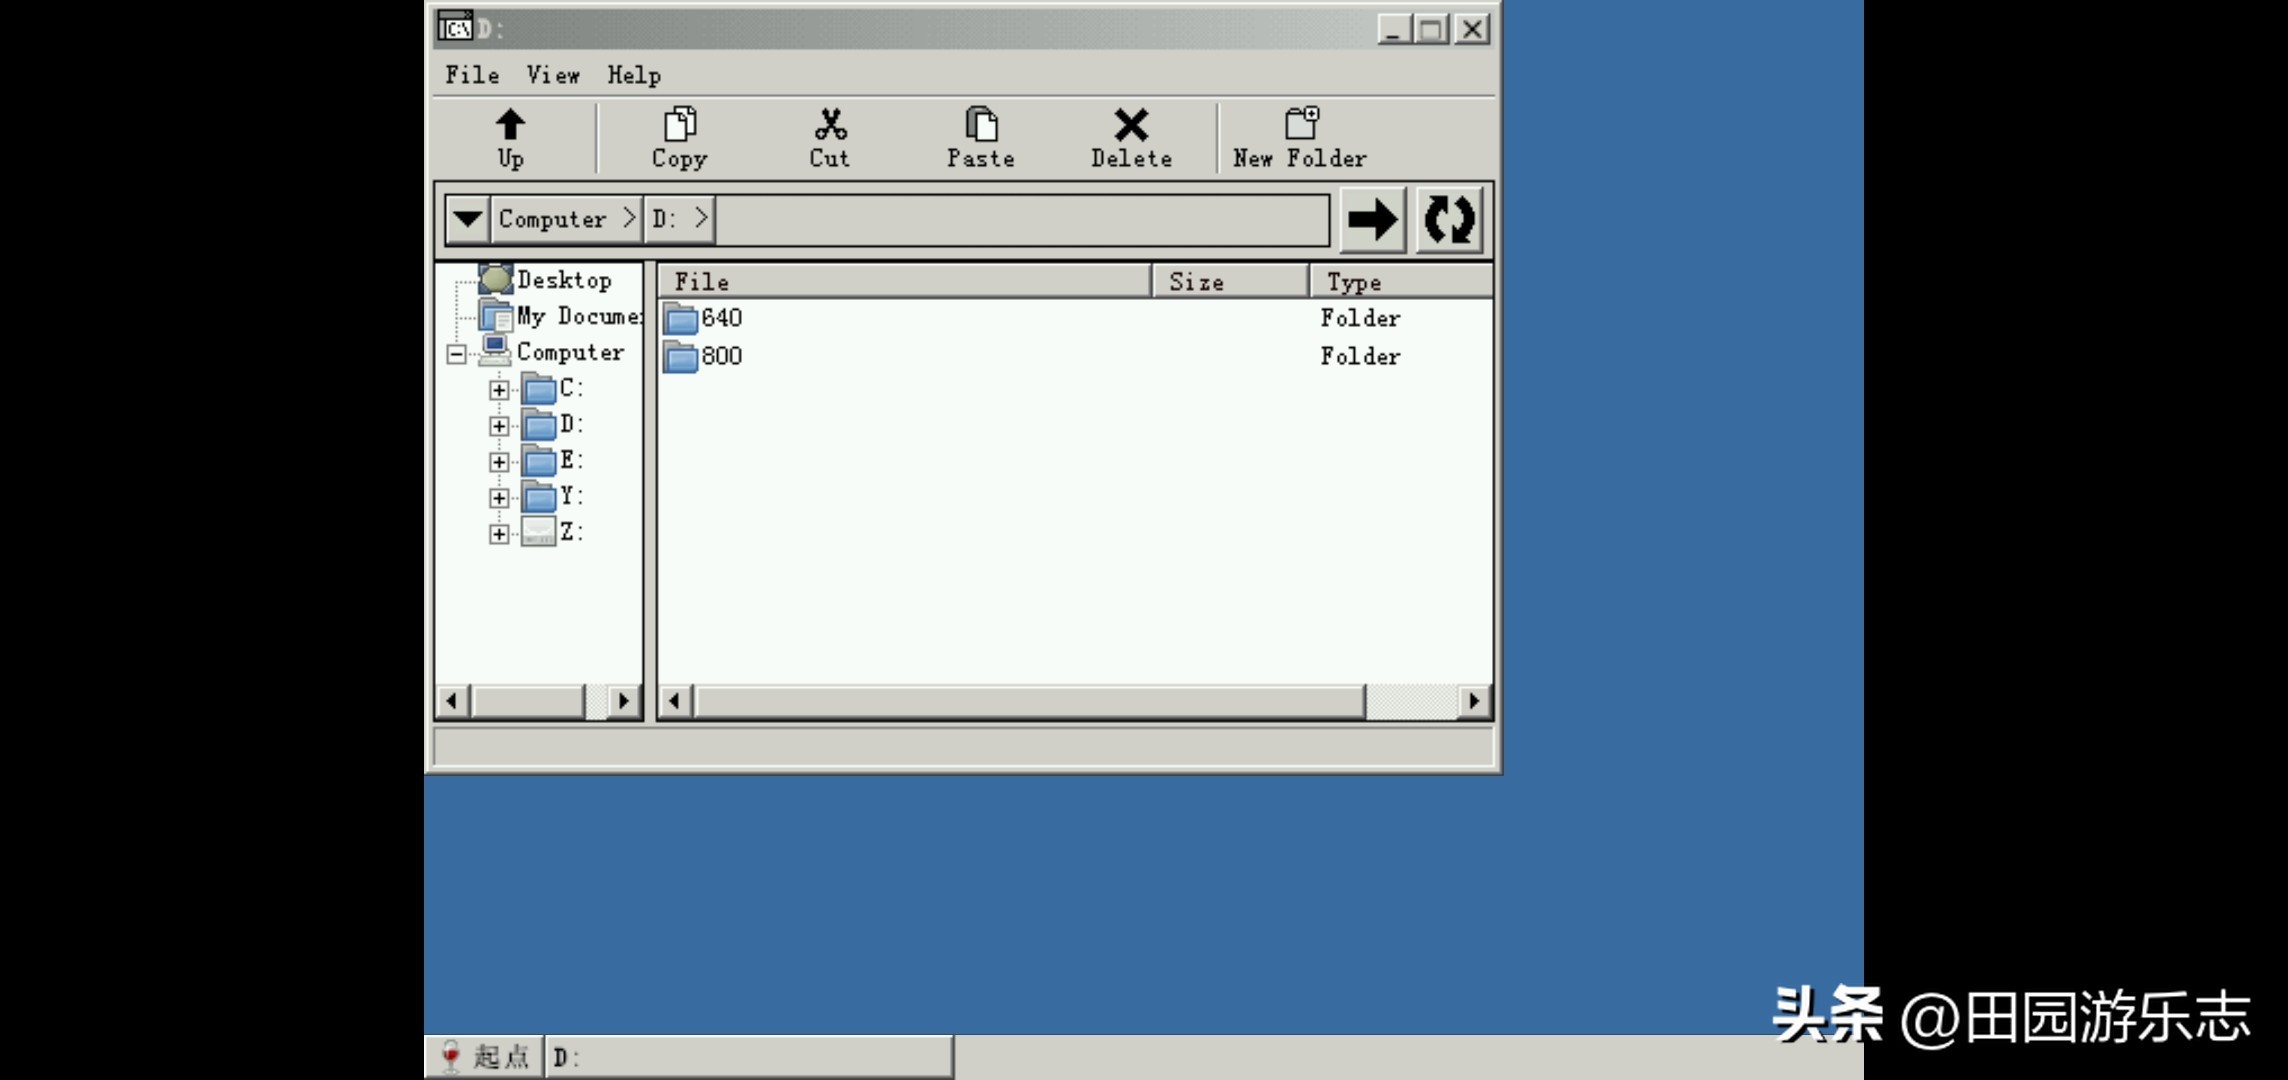Create a New Folder from toolbar

click(1300, 126)
